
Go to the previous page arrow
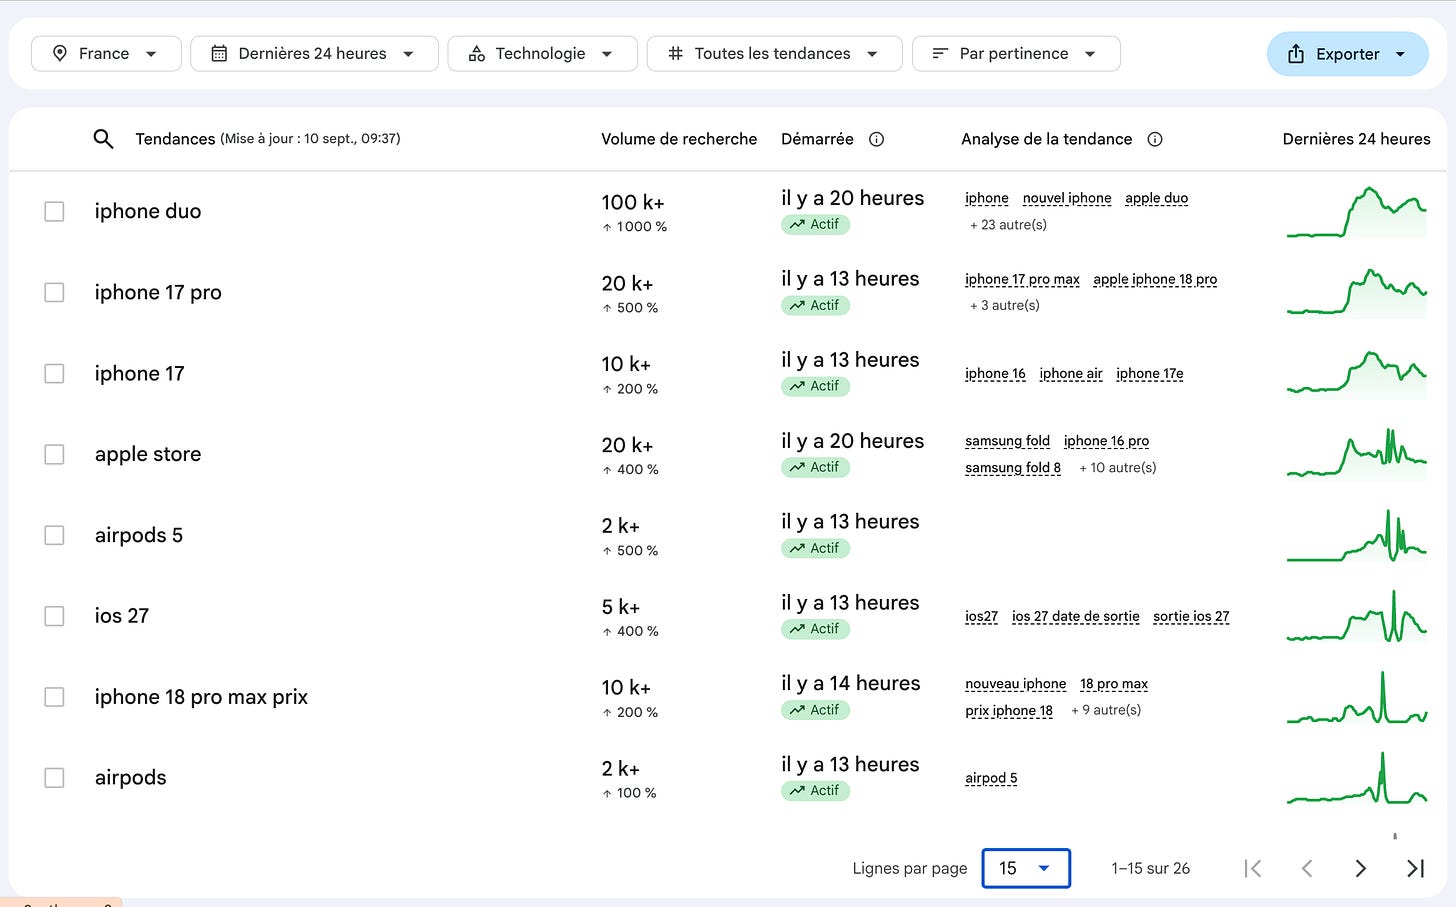point(1306,868)
